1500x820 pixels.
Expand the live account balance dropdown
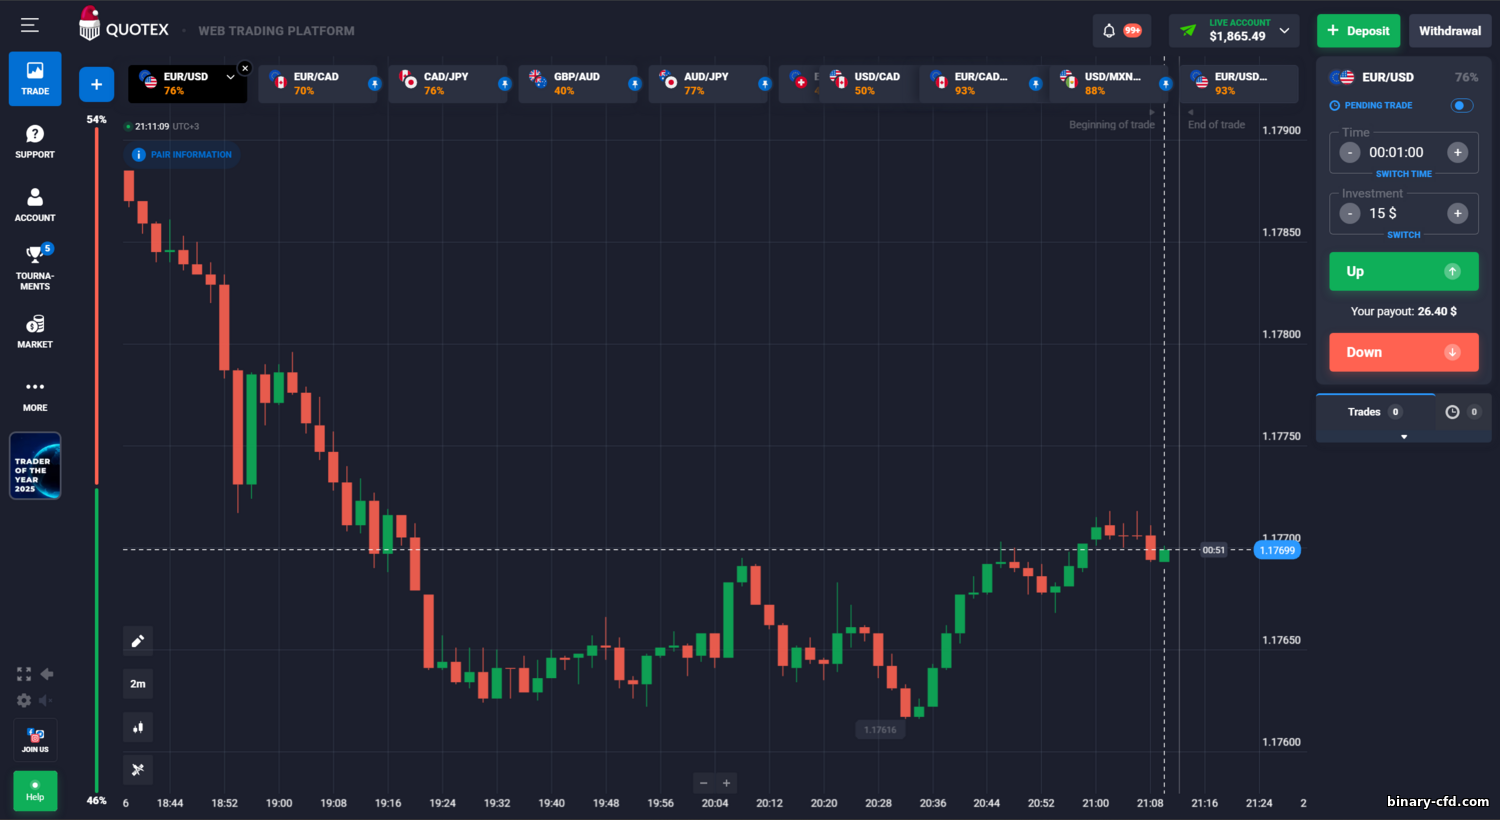tap(1285, 31)
